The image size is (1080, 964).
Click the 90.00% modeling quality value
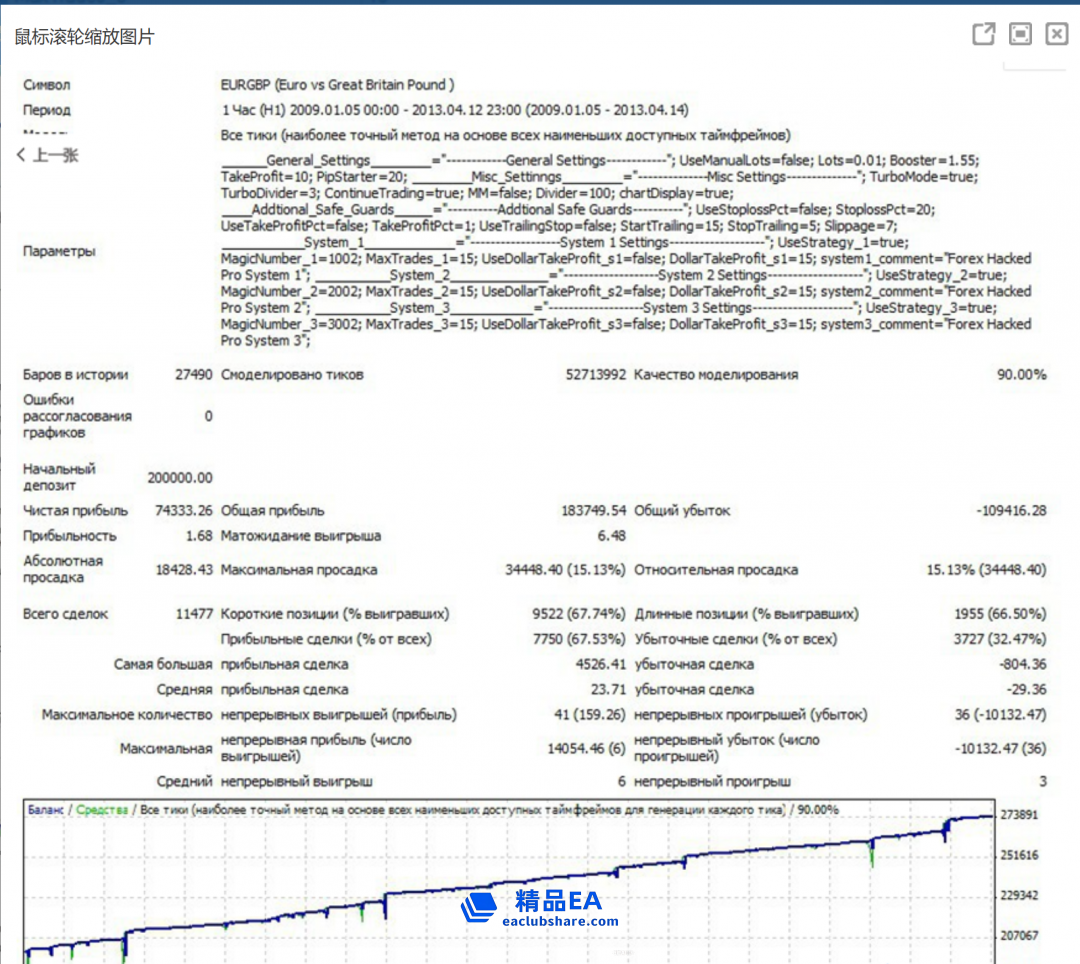1021,375
